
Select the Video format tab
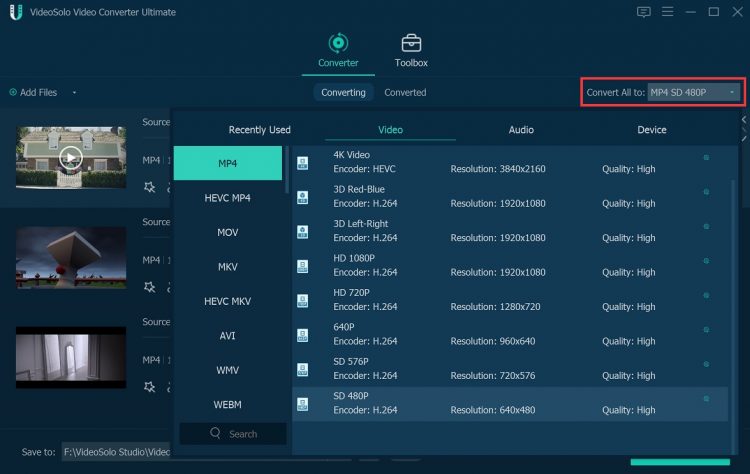[390, 130]
